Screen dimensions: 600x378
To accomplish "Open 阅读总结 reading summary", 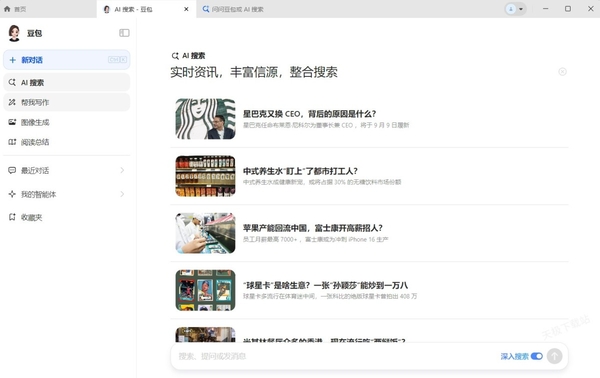I will [67, 142].
